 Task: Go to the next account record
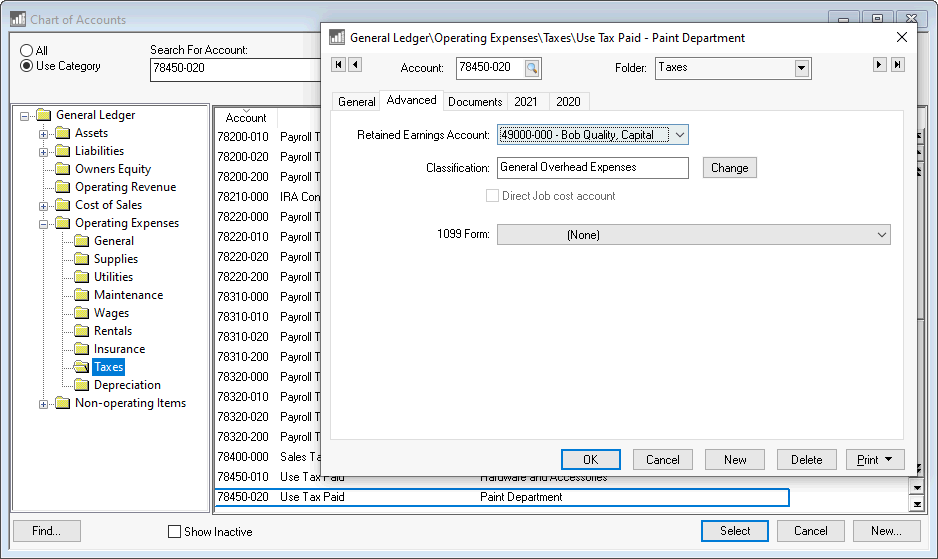[880, 65]
